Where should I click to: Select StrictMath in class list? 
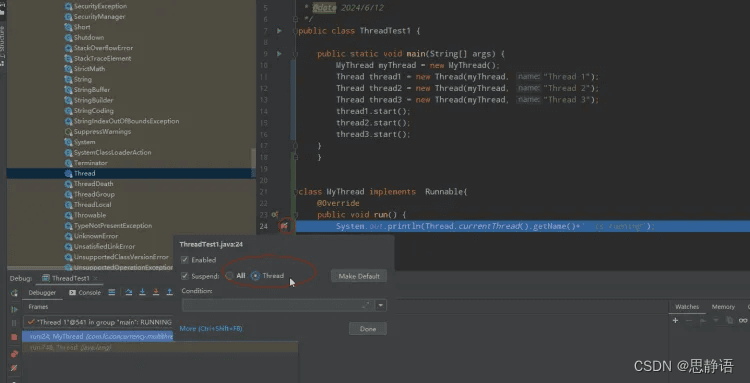click(x=89, y=69)
